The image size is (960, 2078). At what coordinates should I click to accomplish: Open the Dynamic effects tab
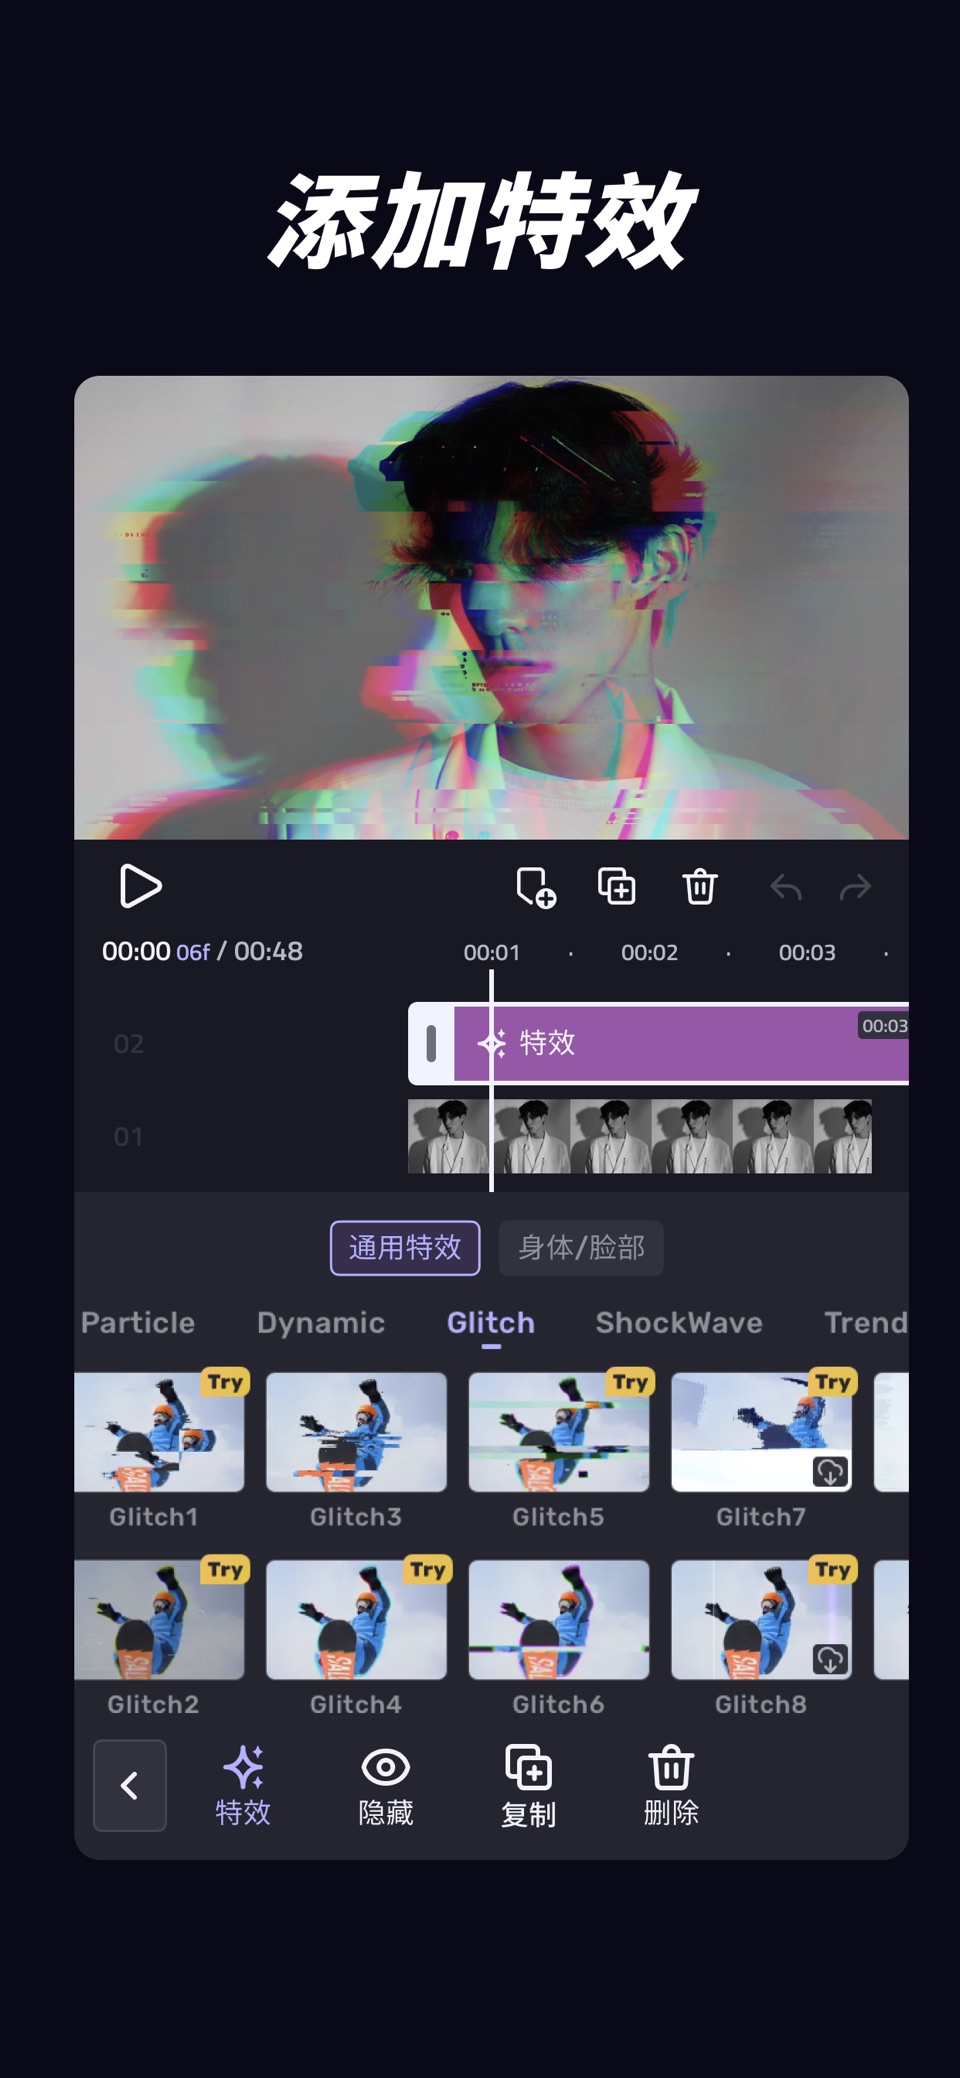pos(321,1322)
